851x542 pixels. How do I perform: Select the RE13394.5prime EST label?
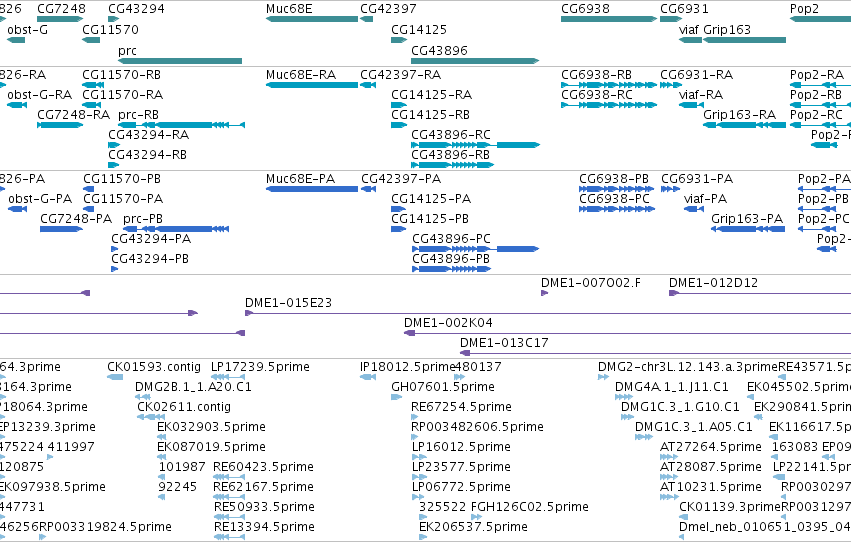pyautogui.click(x=264, y=527)
